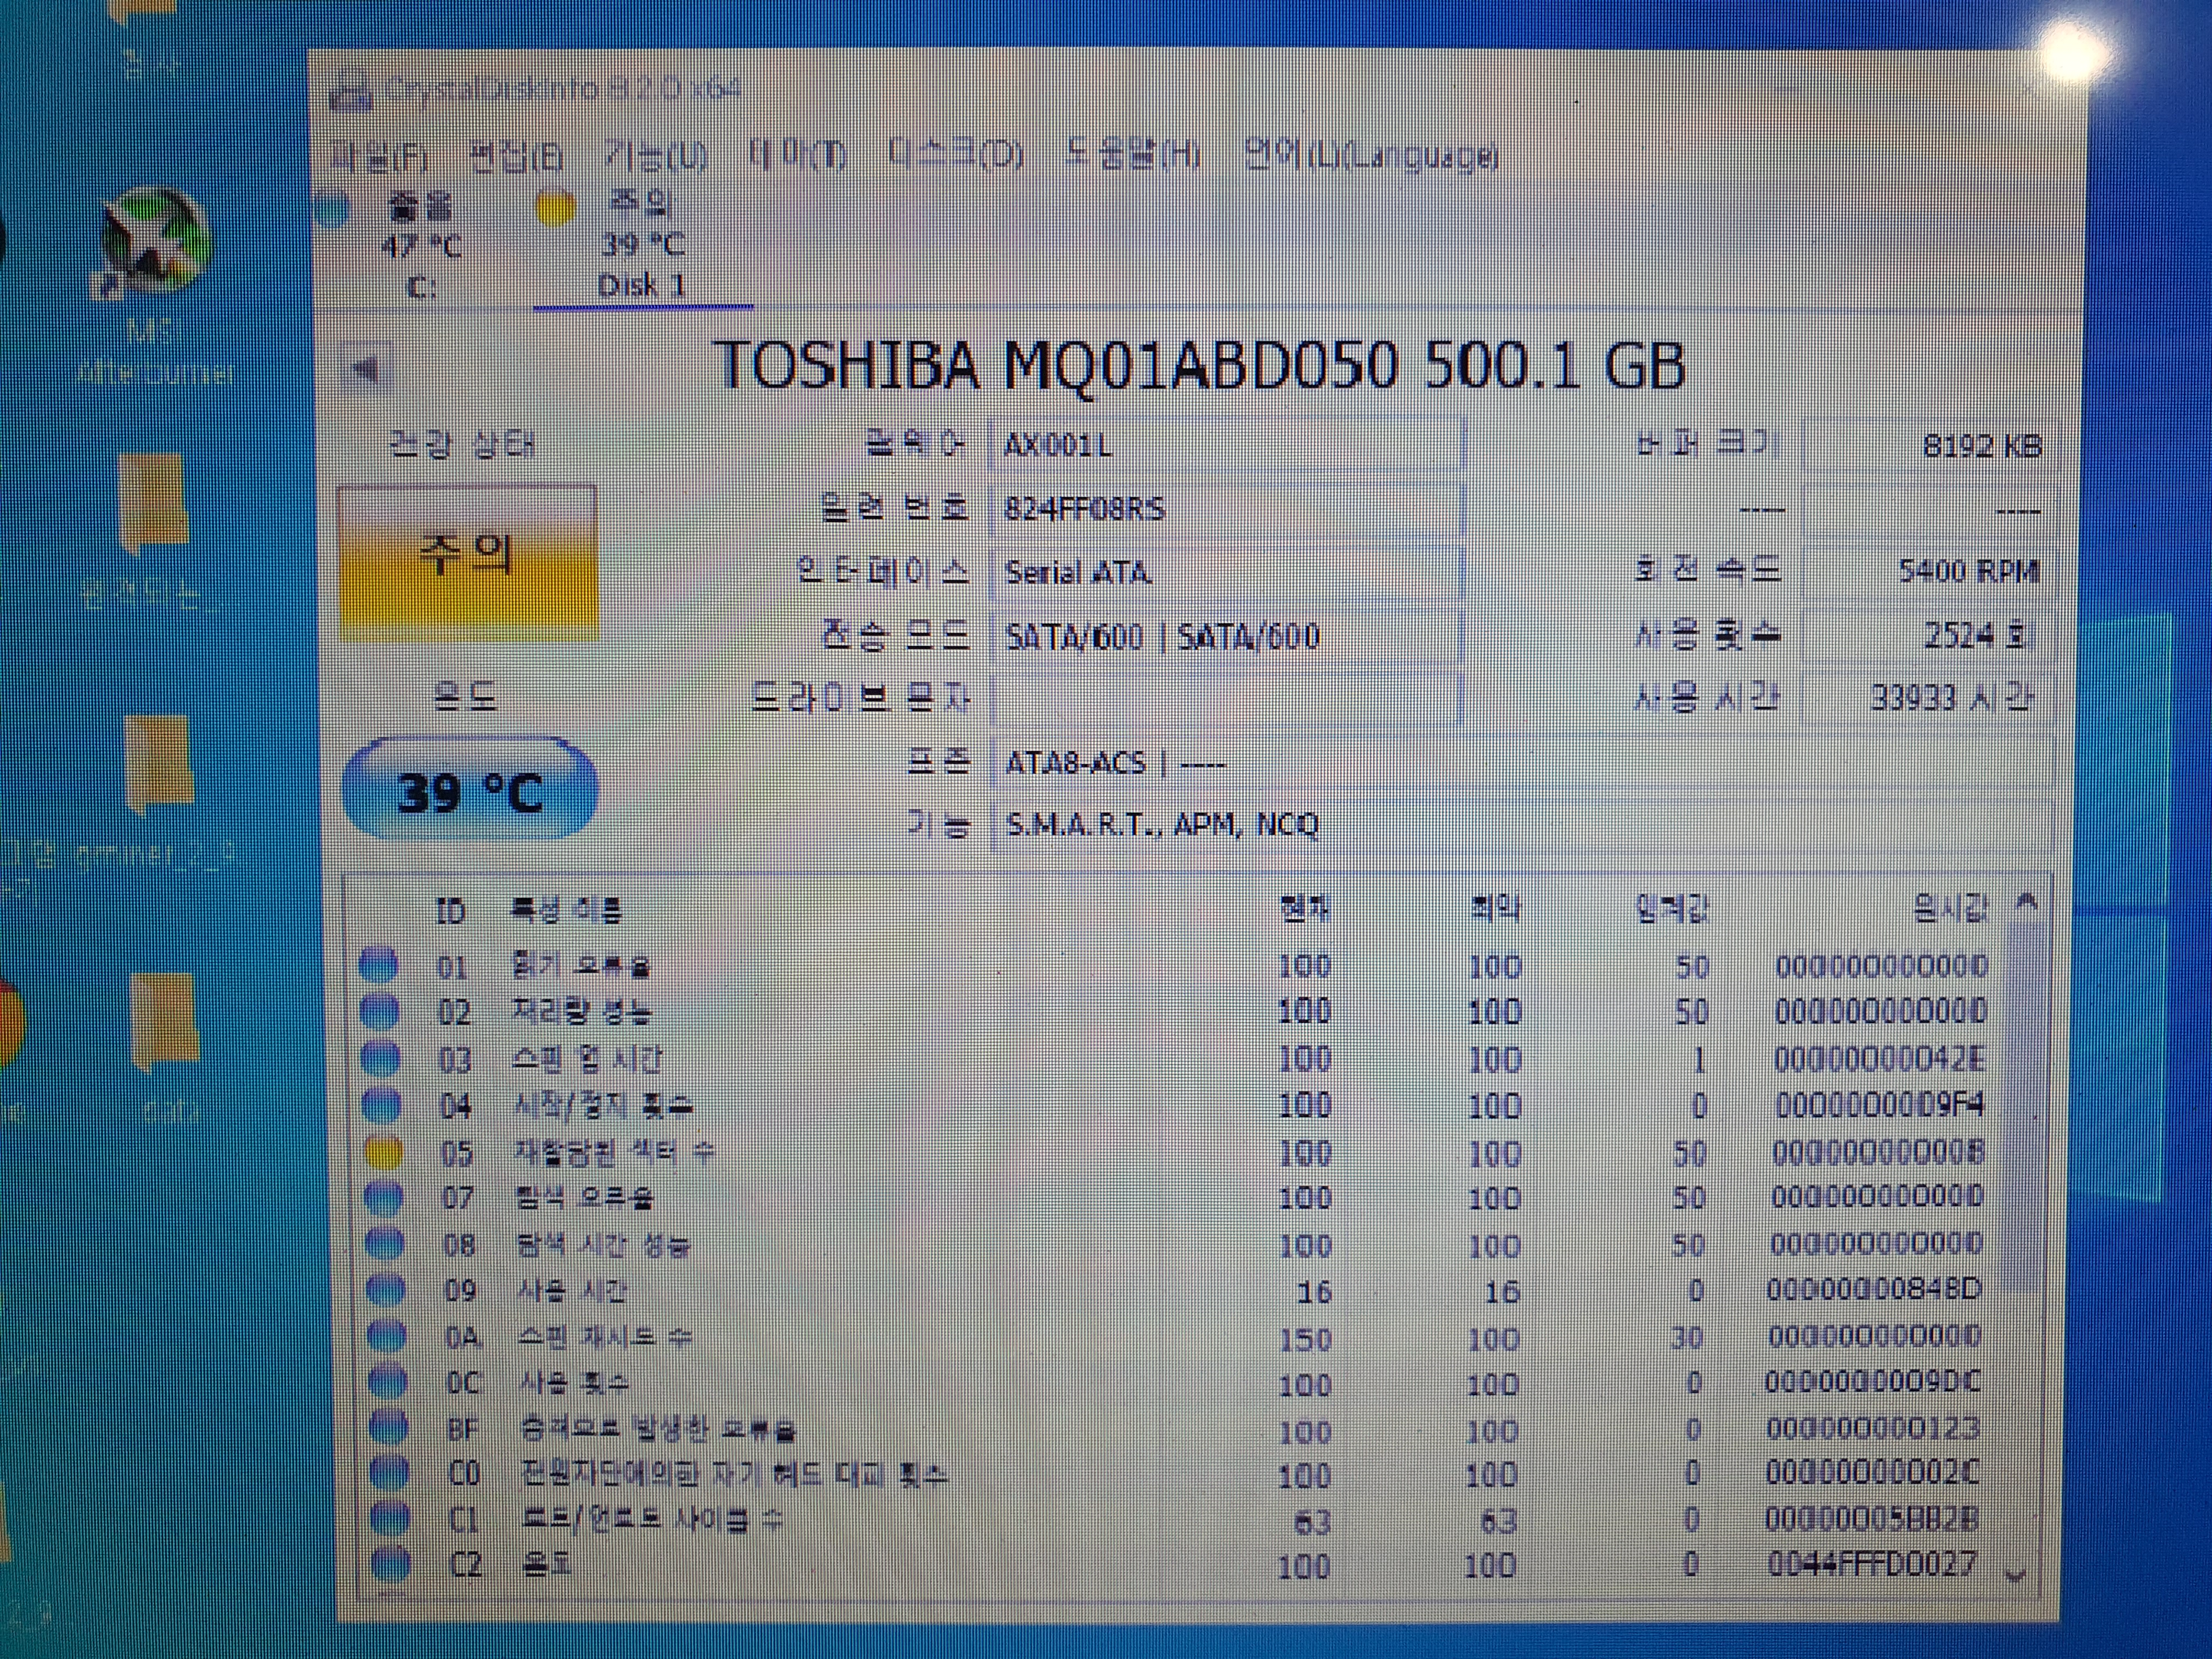This screenshot has height=1659, width=2212.
Task: Click raw value 00000000002C
Action: pyautogui.click(x=1872, y=1473)
